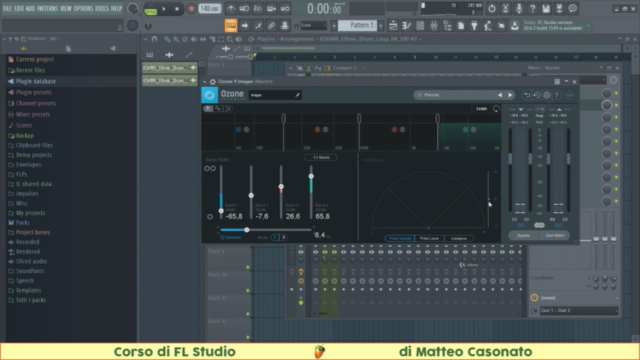Viewport: 640px width, 360px height.
Task: Open the Ozone undo history icon
Action: (537, 95)
